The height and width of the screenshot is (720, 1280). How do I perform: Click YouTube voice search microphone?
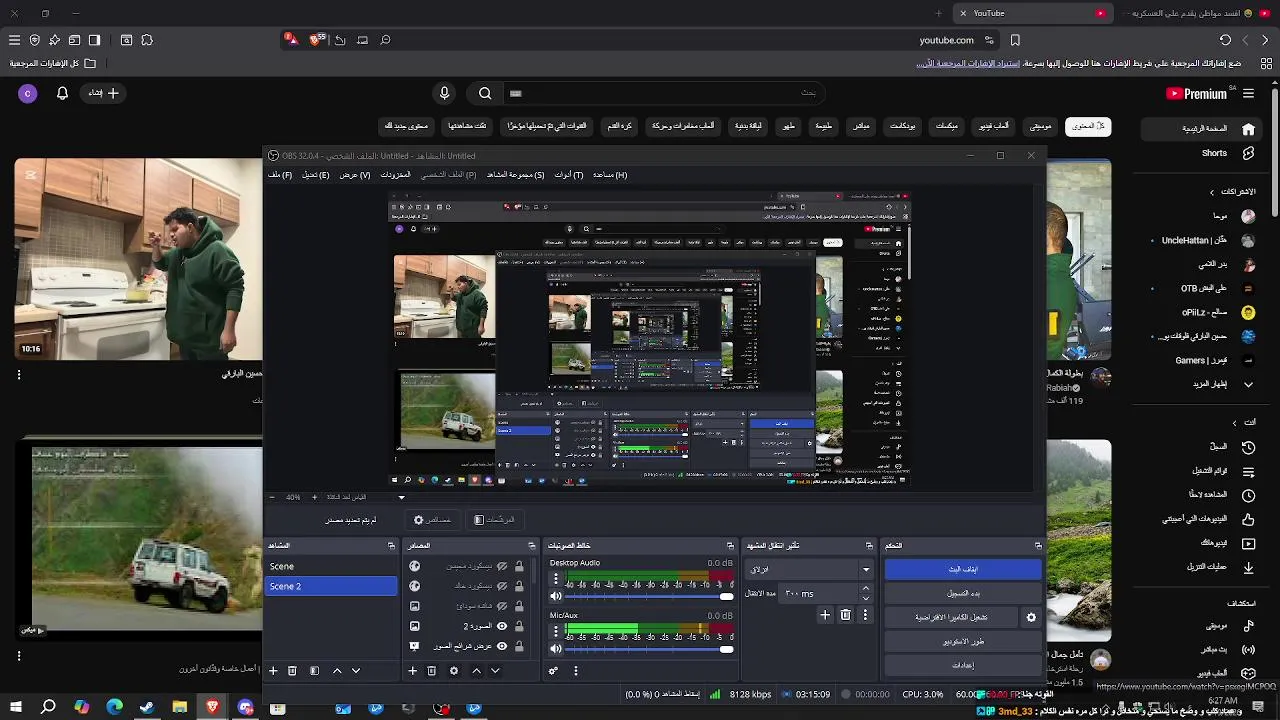click(x=445, y=93)
